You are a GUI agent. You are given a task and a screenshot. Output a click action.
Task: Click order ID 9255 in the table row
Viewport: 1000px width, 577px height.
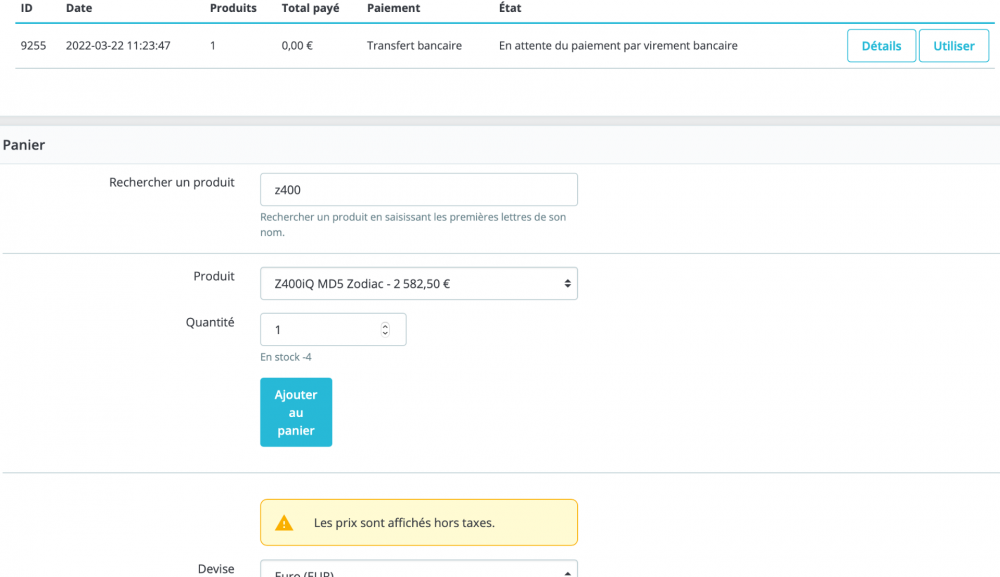click(33, 46)
